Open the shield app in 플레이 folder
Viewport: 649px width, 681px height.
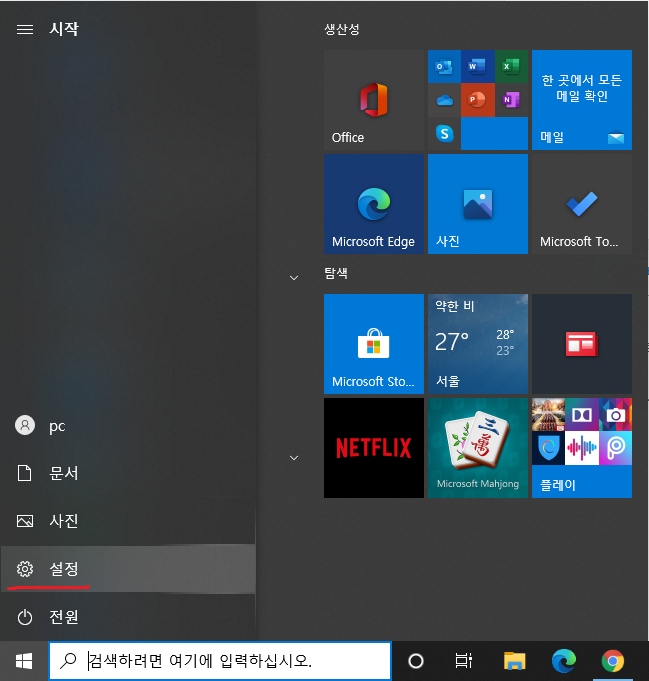click(548, 448)
